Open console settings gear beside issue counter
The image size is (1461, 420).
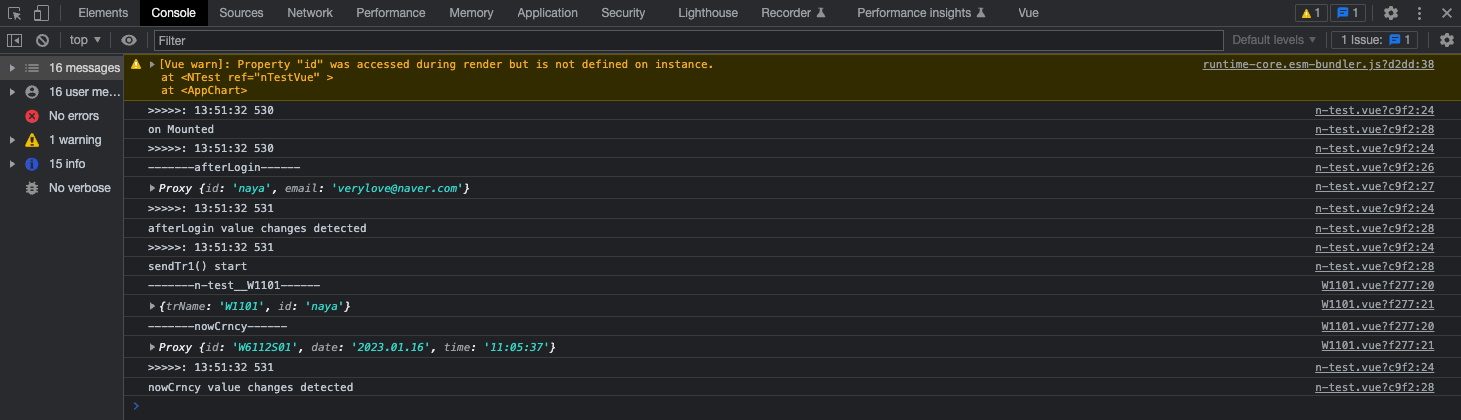pyautogui.click(x=1446, y=40)
